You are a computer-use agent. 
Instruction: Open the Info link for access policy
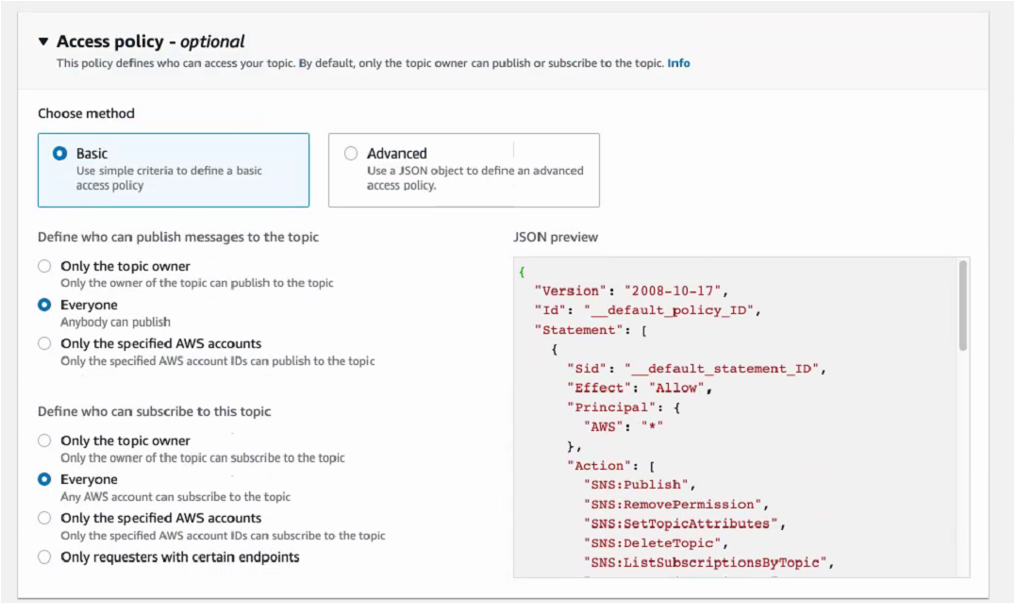tap(678, 63)
